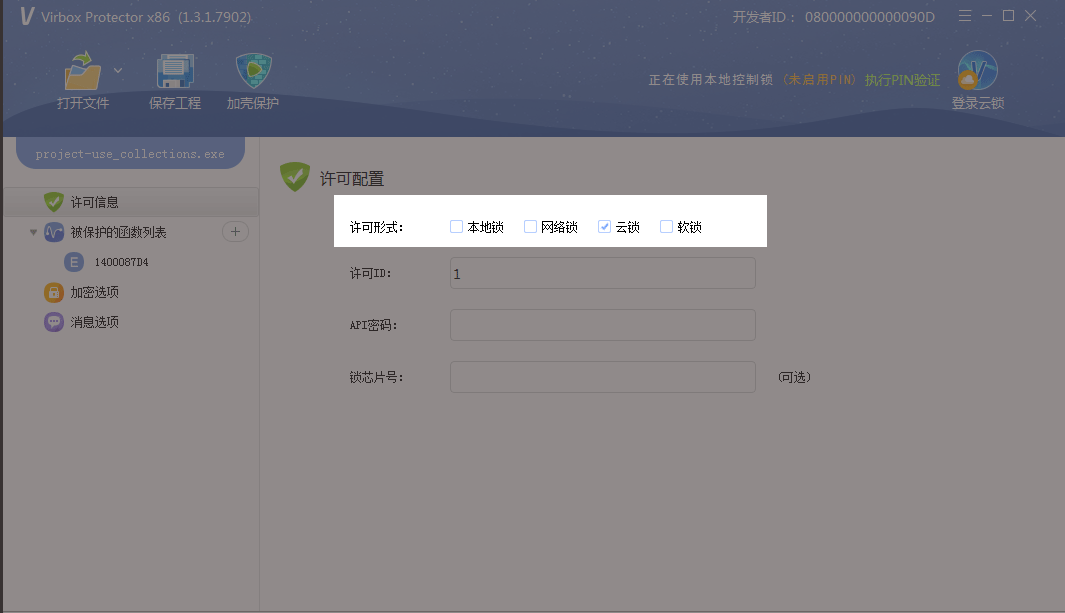This screenshot has height=613, width=1065.
Task: Enable the 软锁 checkbox
Action: point(666,227)
